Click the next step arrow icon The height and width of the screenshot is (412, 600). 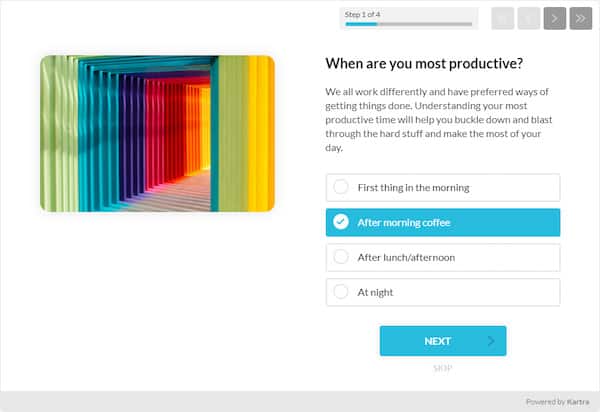(x=555, y=18)
